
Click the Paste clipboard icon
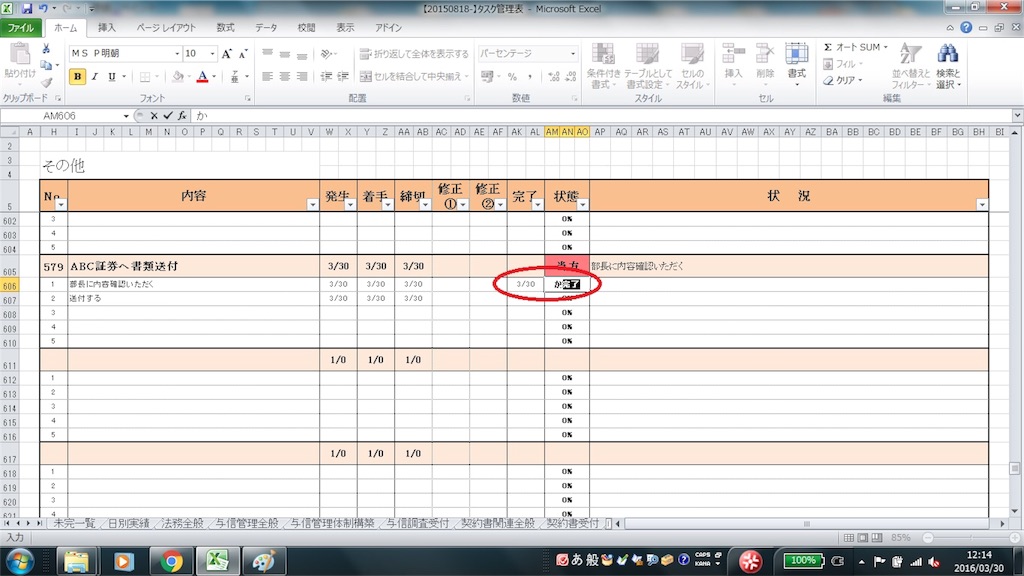pos(19,56)
